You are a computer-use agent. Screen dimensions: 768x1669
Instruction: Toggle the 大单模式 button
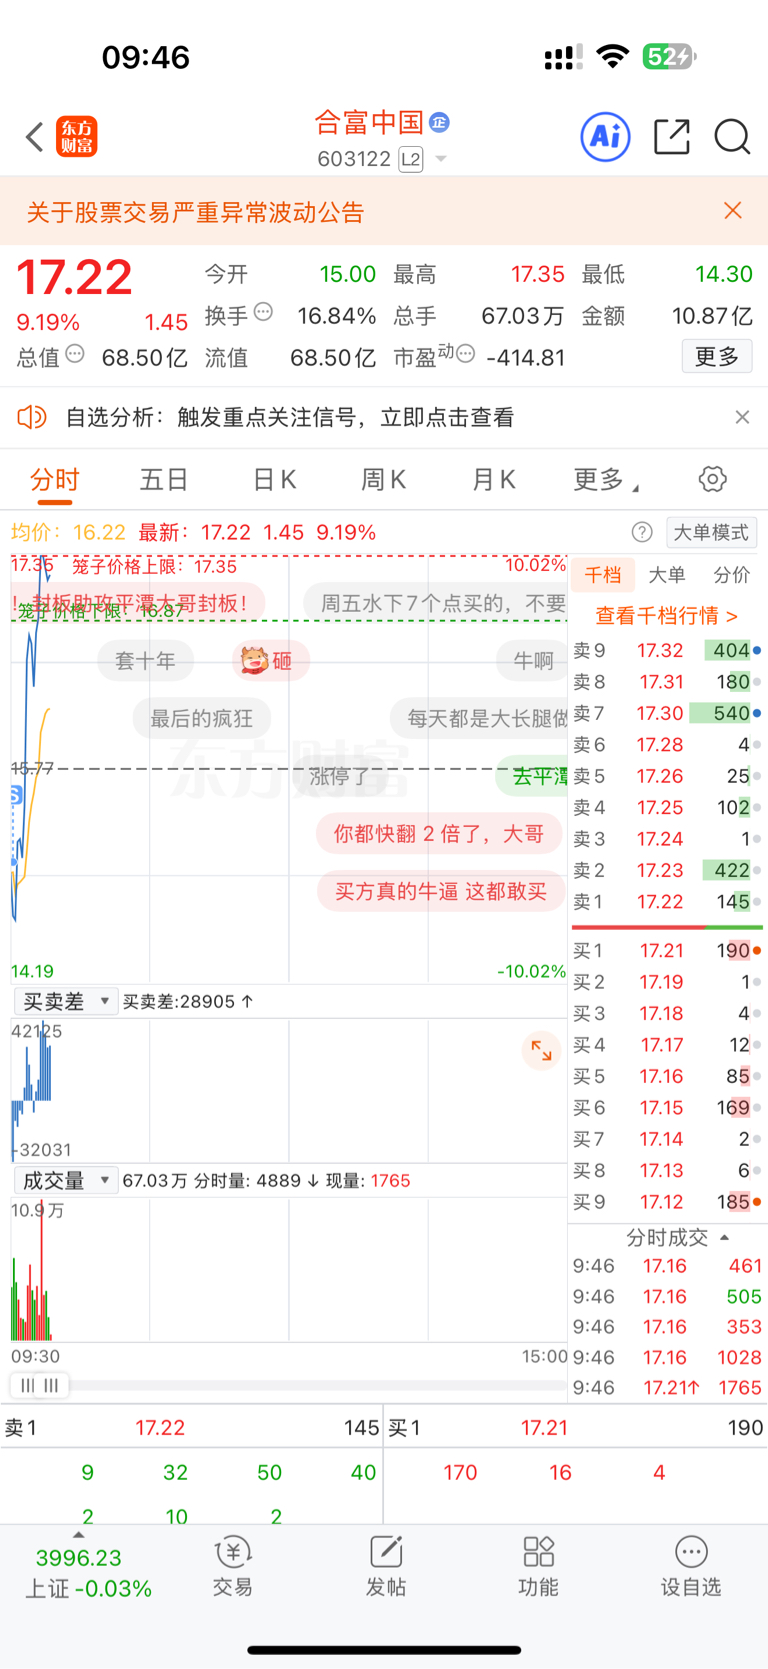(711, 532)
